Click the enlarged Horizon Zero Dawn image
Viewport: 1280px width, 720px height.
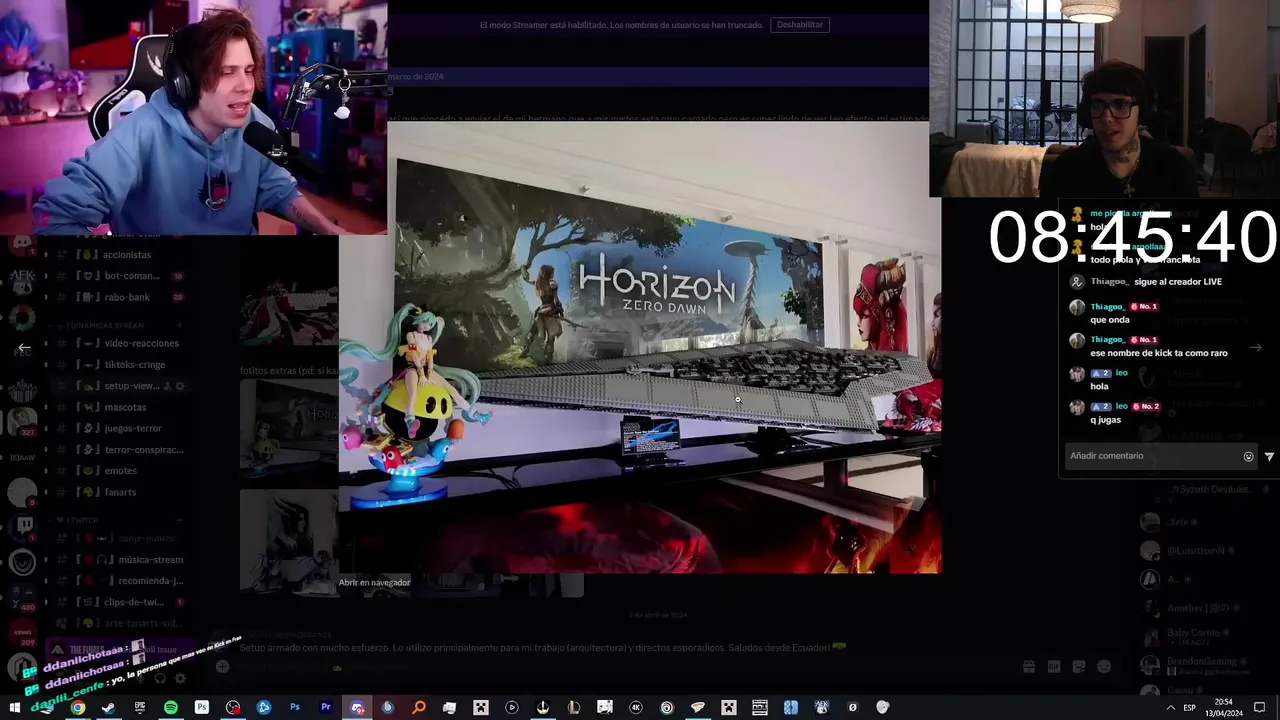pyautogui.click(x=639, y=346)
